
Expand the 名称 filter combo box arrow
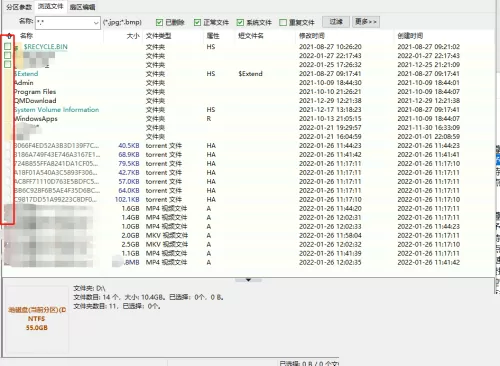96,23
